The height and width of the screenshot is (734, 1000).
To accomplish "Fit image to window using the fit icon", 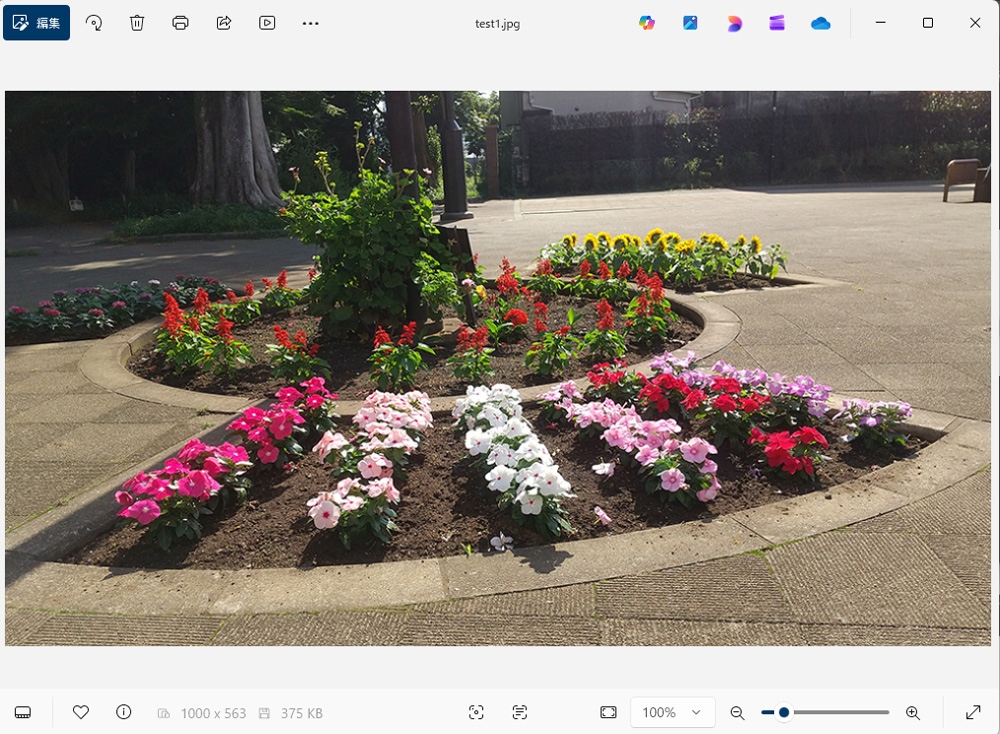I will (608, 712).
